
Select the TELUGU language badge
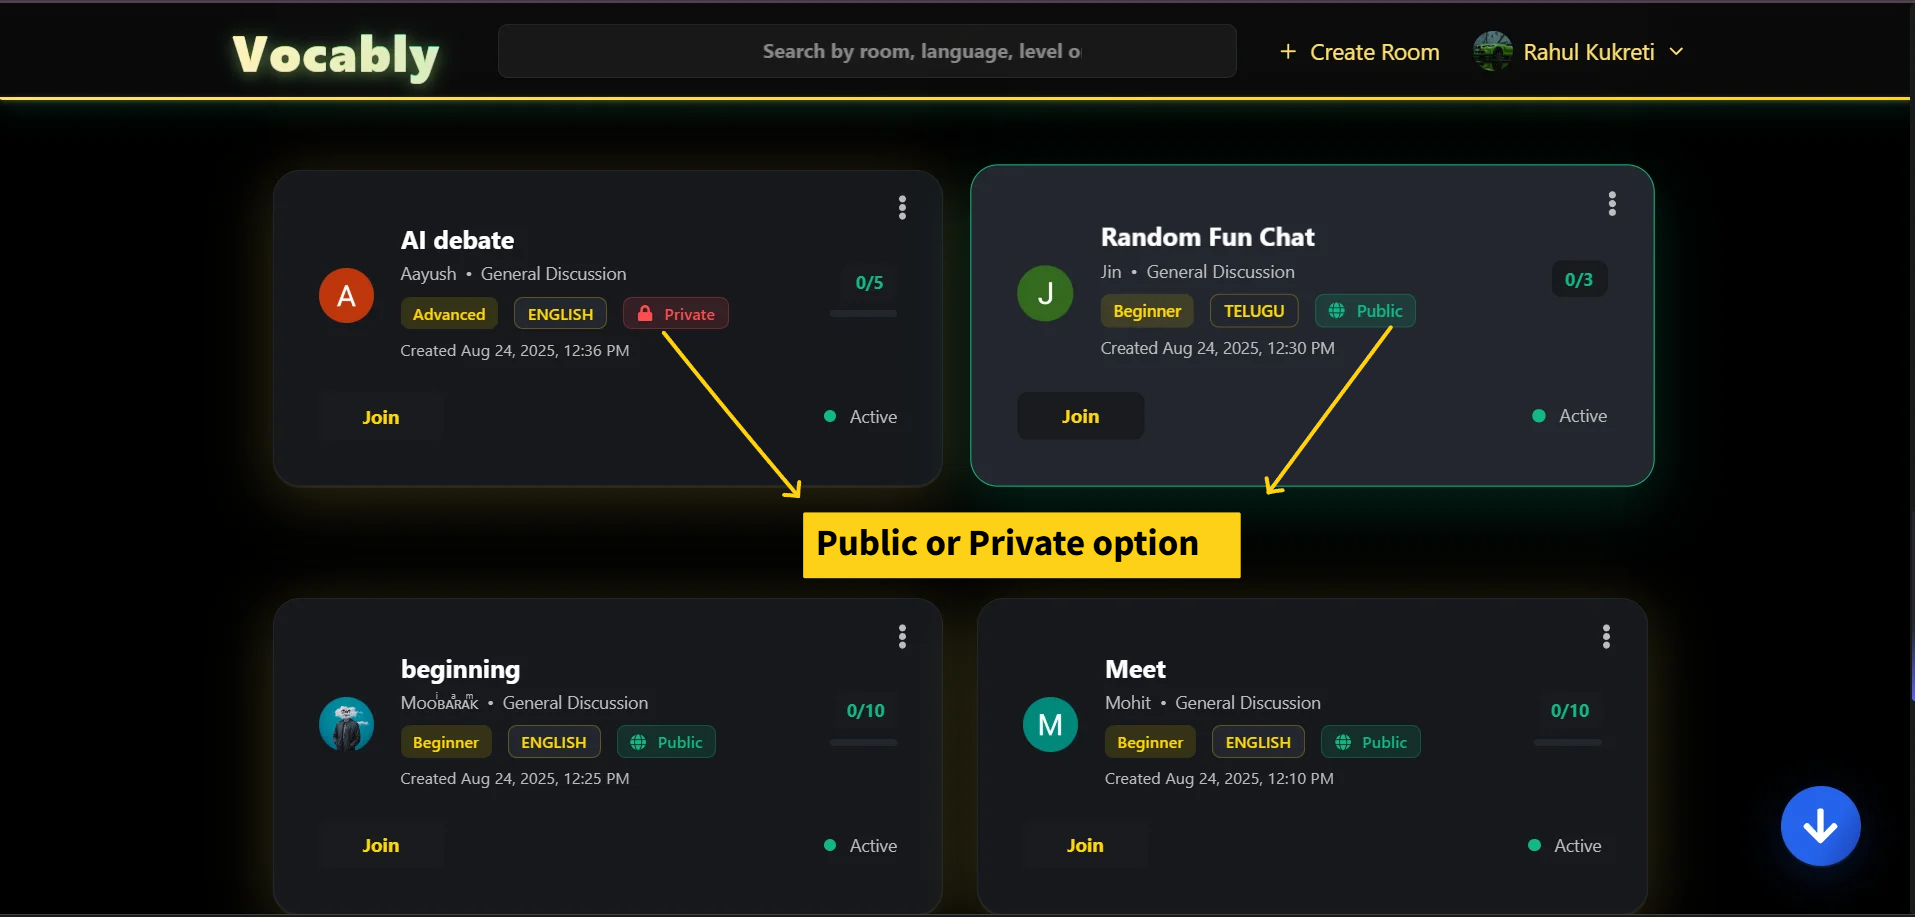click(x=1253, y=310)
